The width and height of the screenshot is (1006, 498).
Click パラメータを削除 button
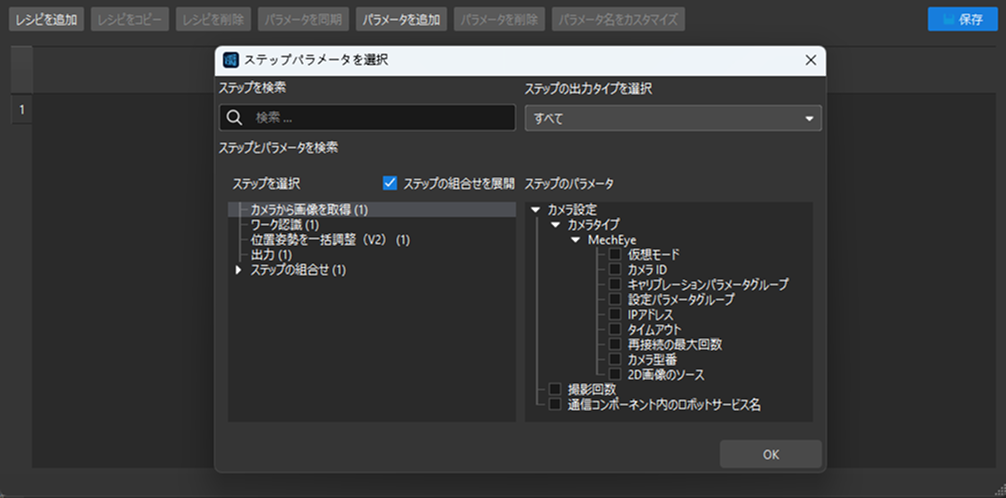[x=499, y=19]
